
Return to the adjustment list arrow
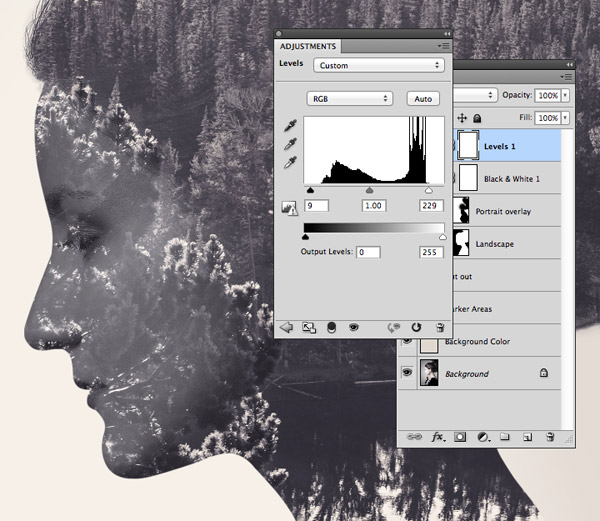[x=286, y=327]
